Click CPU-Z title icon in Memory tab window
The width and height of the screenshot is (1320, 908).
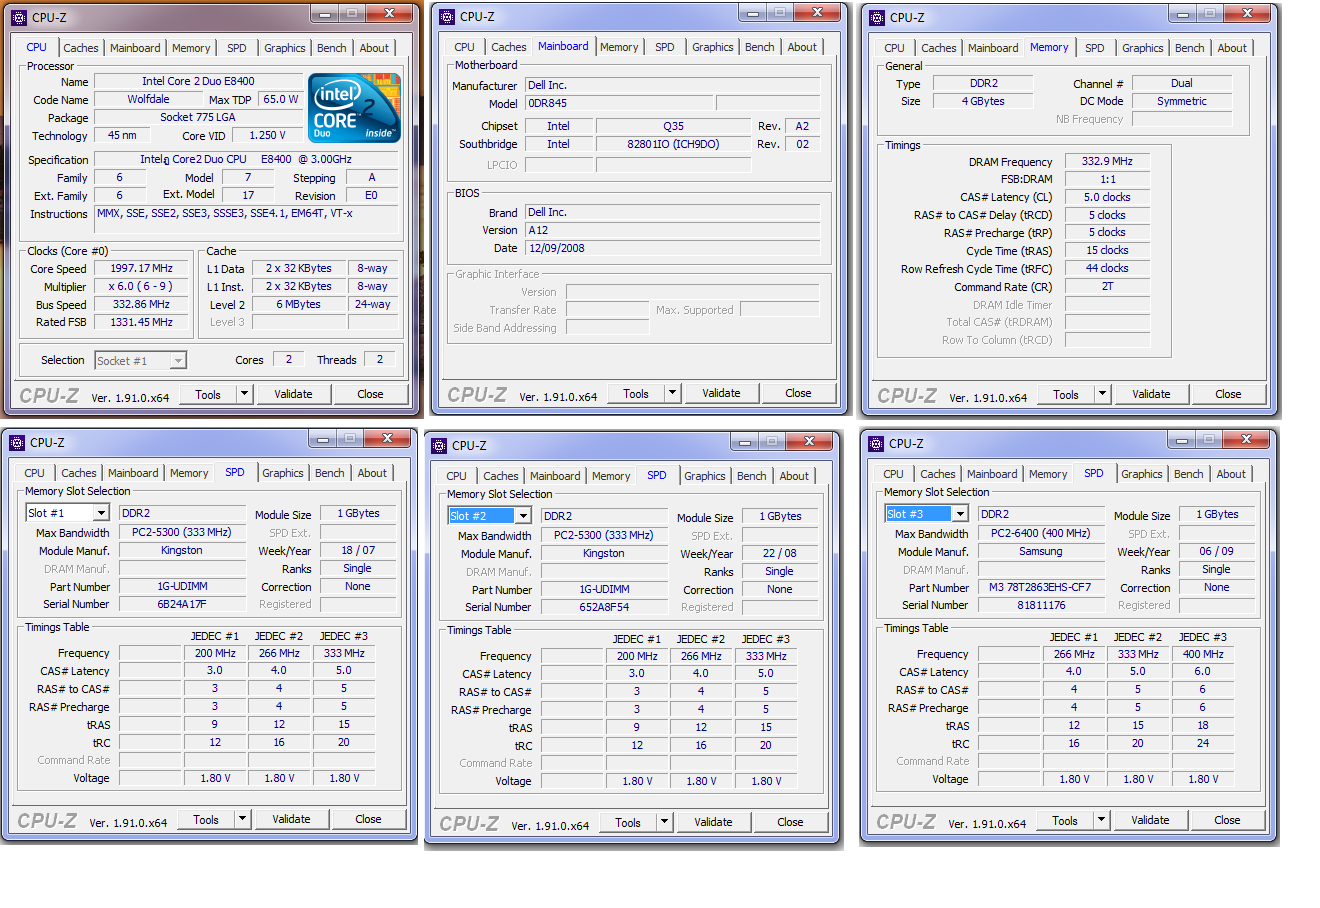[877, 17]
